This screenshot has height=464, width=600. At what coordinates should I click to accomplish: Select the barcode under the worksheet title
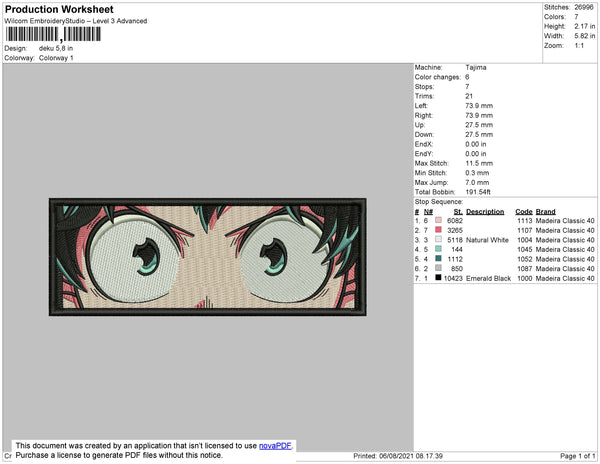pyautogui.click(x=53, y=34)
